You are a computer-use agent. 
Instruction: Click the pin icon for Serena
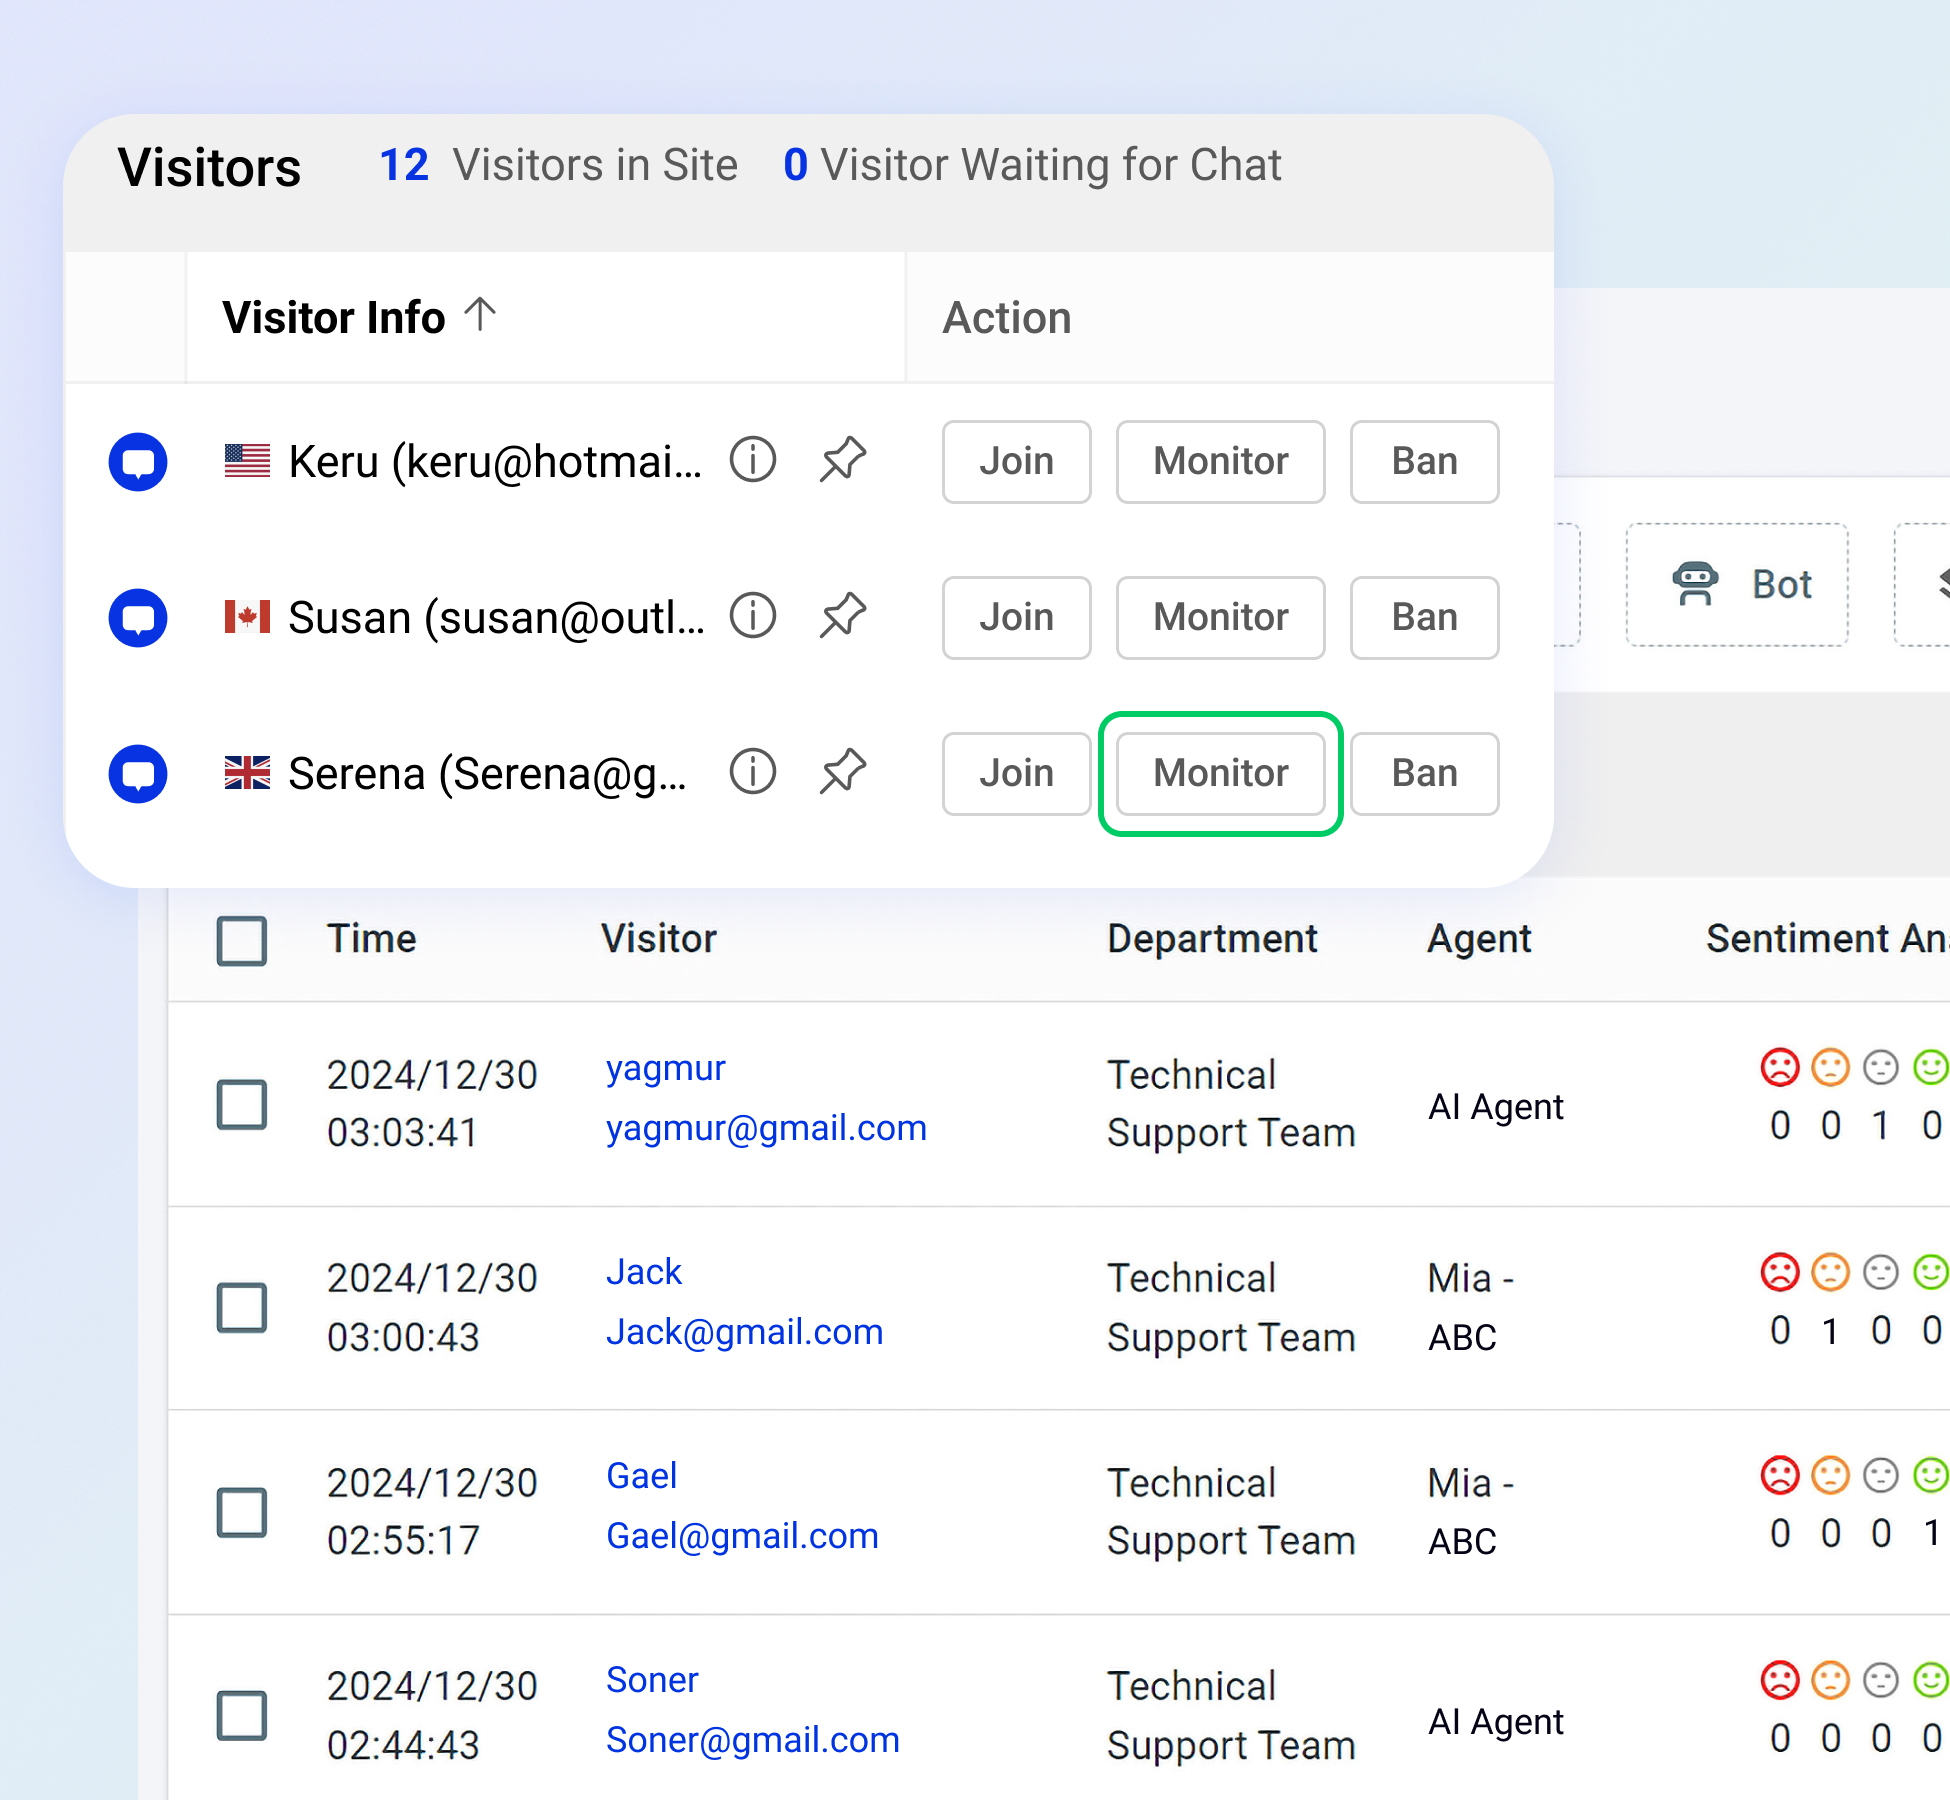coord(843,772)
